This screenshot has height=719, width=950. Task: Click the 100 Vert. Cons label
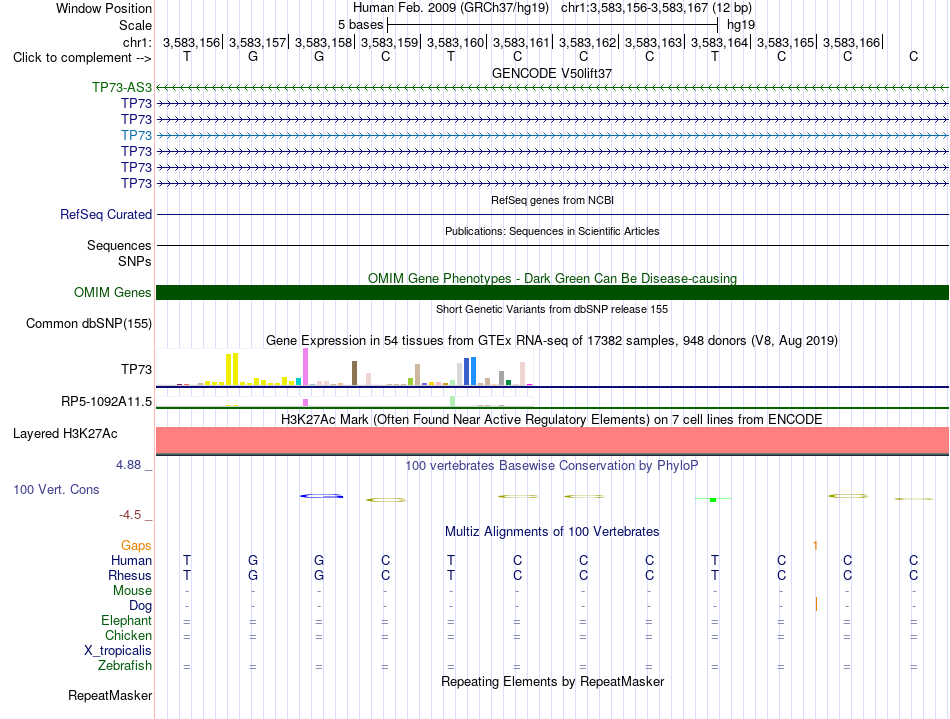coord(56,489)
